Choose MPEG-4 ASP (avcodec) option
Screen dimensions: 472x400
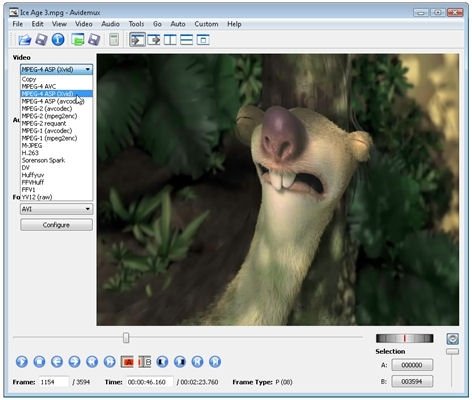(x=57, y=101)
